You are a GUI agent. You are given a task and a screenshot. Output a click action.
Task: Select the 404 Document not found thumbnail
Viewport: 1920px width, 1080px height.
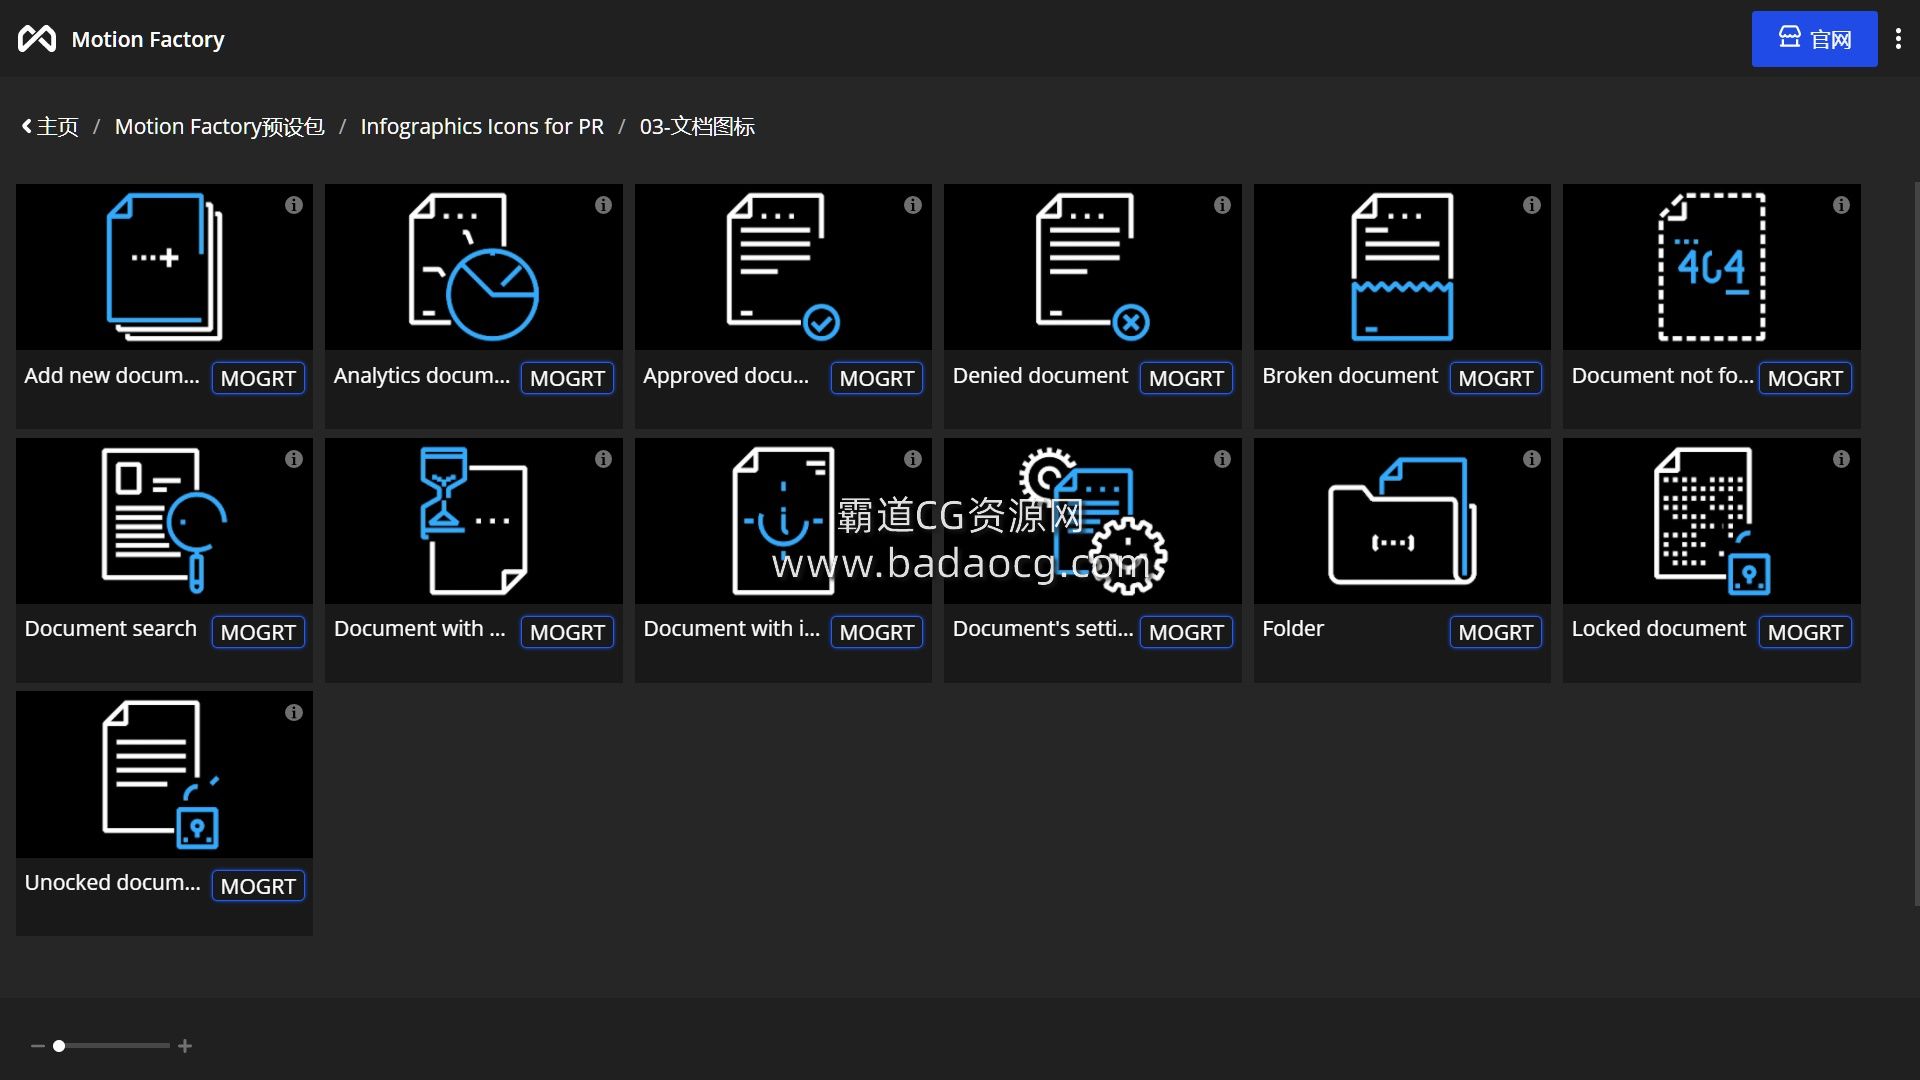pos(1711,267)
